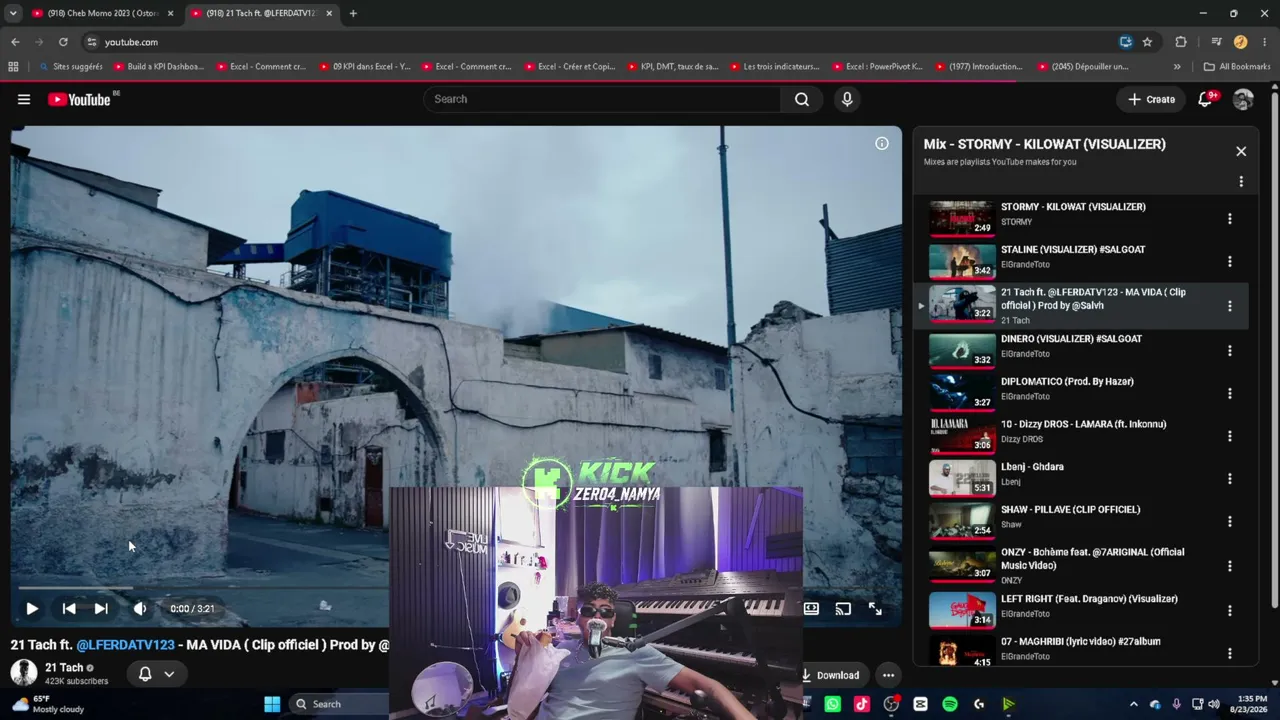The height and width of the screenshot is (720, 1280).
Task: Open the 21 Tach channel avatar
Action: 24,673
